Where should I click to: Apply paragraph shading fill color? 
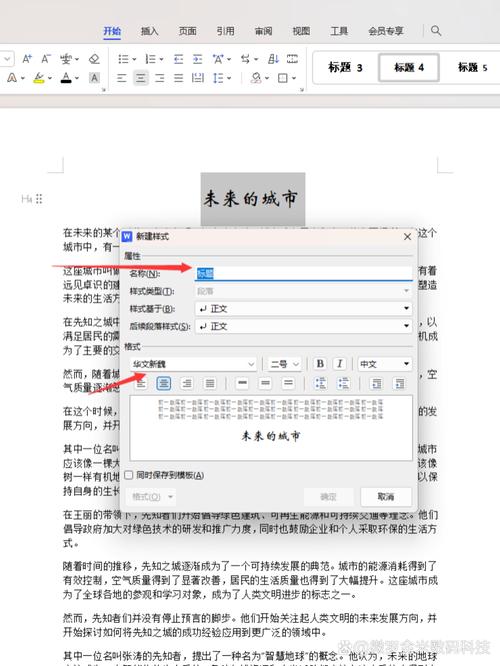256,78
